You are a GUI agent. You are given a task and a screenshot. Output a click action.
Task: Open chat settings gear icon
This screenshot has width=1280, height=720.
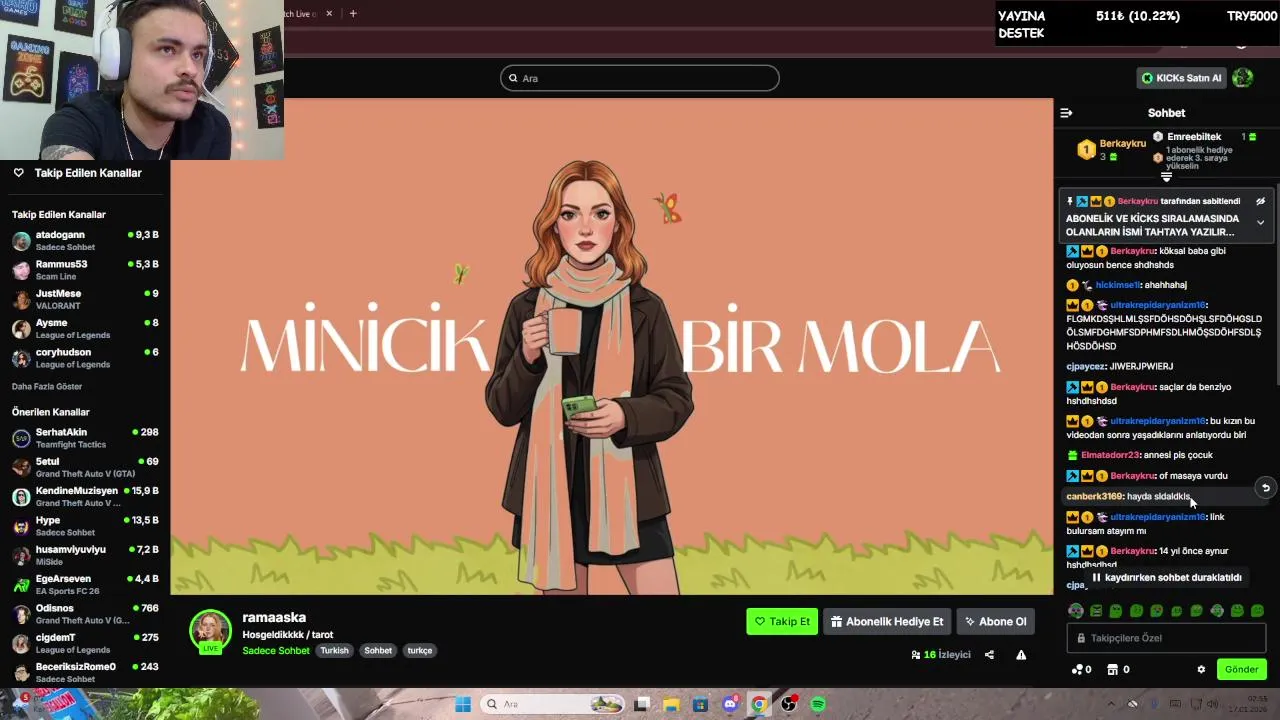pos(1201,669)
